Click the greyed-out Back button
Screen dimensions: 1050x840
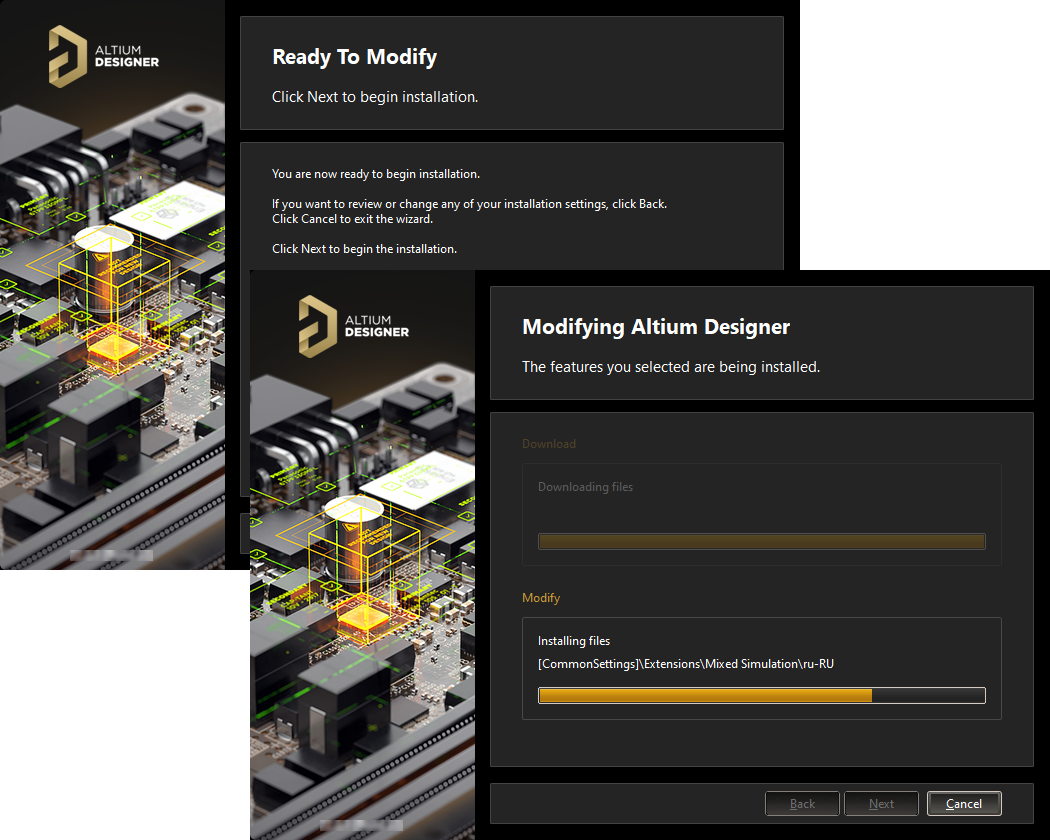click(x=802, y=803)
